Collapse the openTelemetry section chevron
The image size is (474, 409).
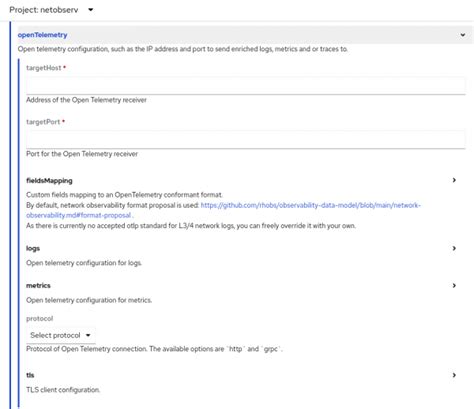tap(463, 35)
